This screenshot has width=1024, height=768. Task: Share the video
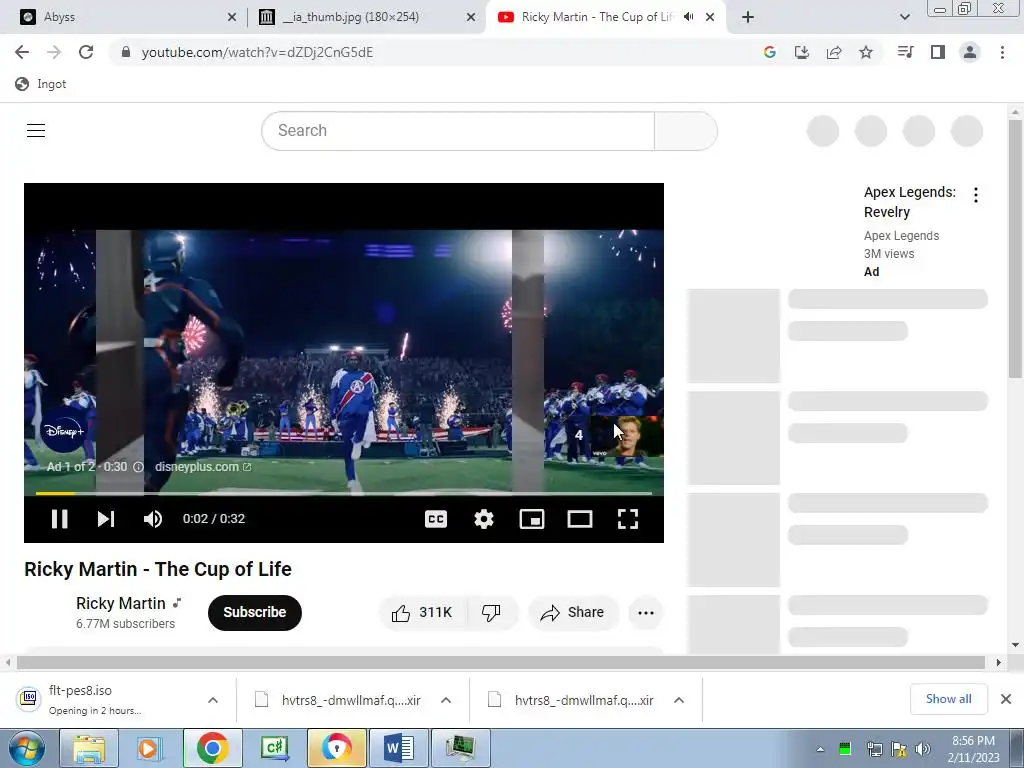(573, 613)
